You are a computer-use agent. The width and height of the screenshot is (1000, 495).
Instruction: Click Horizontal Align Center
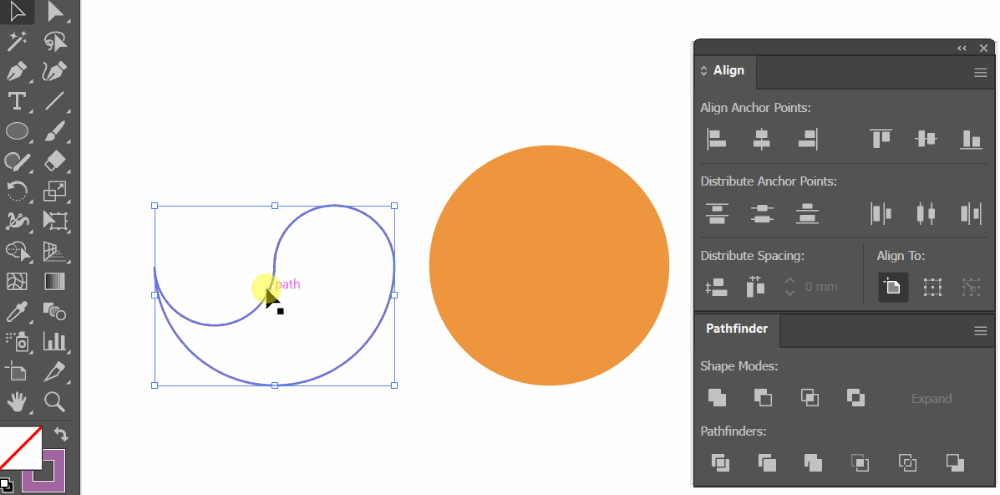pyautogui.click(x=761, y=139)
